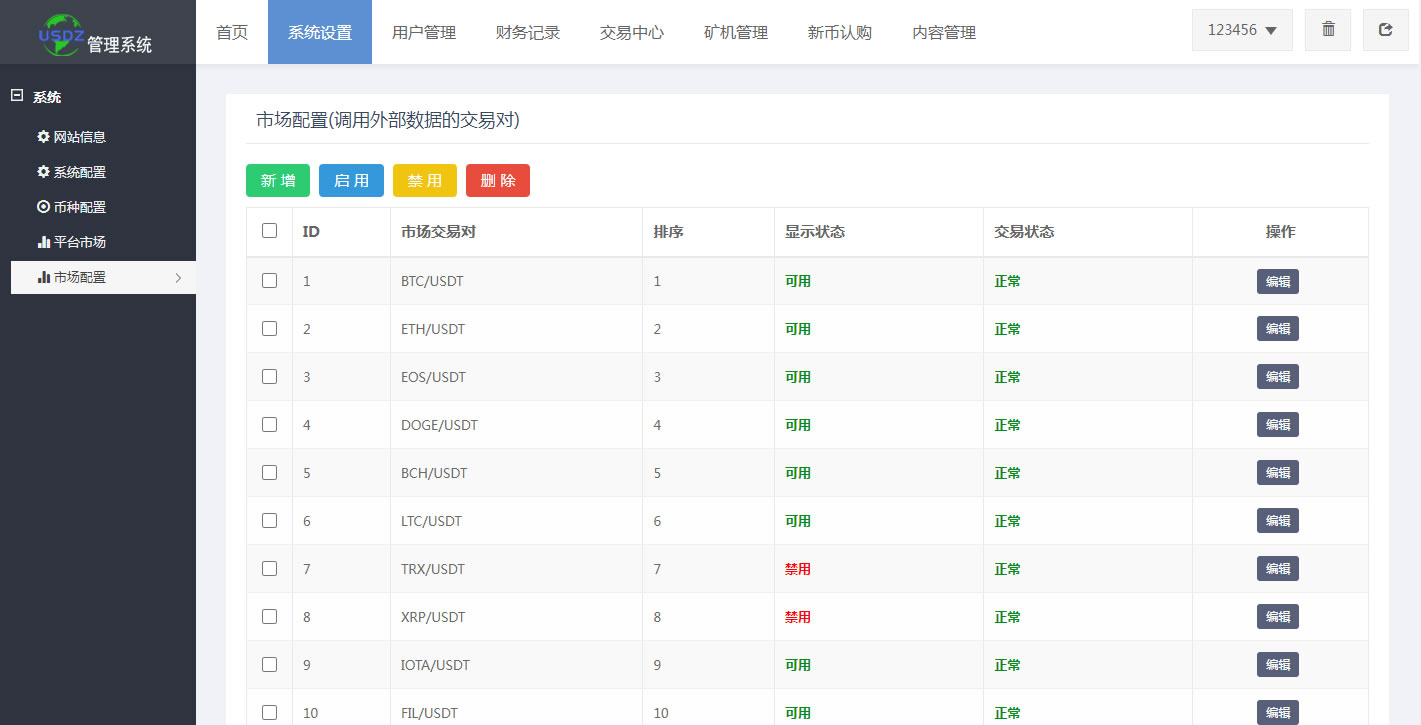The image size is (1421, 725).
Task: Check the box for BTC/USDT row
Action: (x=269, y=281)
